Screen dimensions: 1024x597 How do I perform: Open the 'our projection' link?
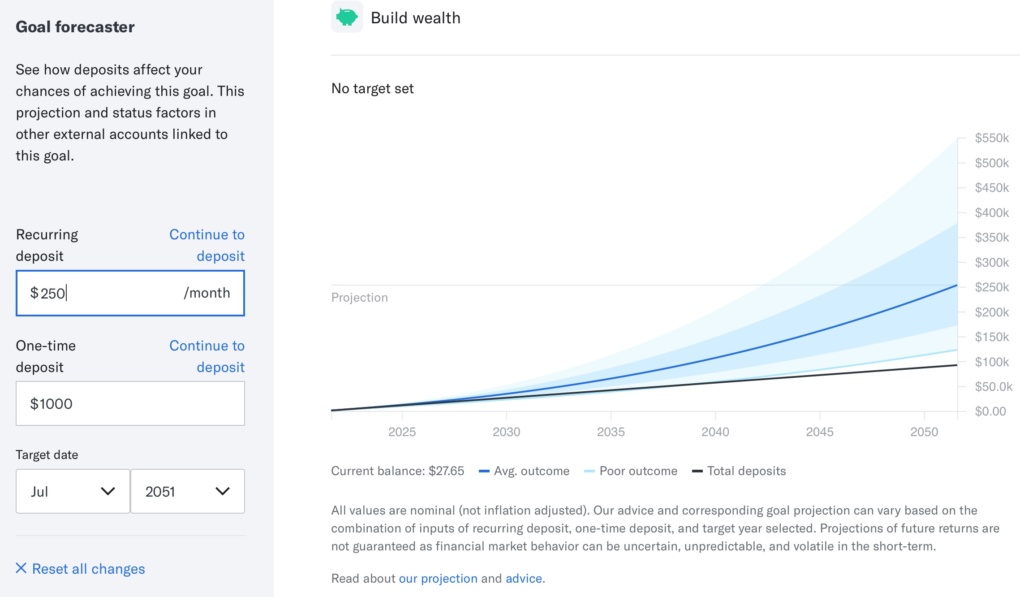tap(438, 578)
